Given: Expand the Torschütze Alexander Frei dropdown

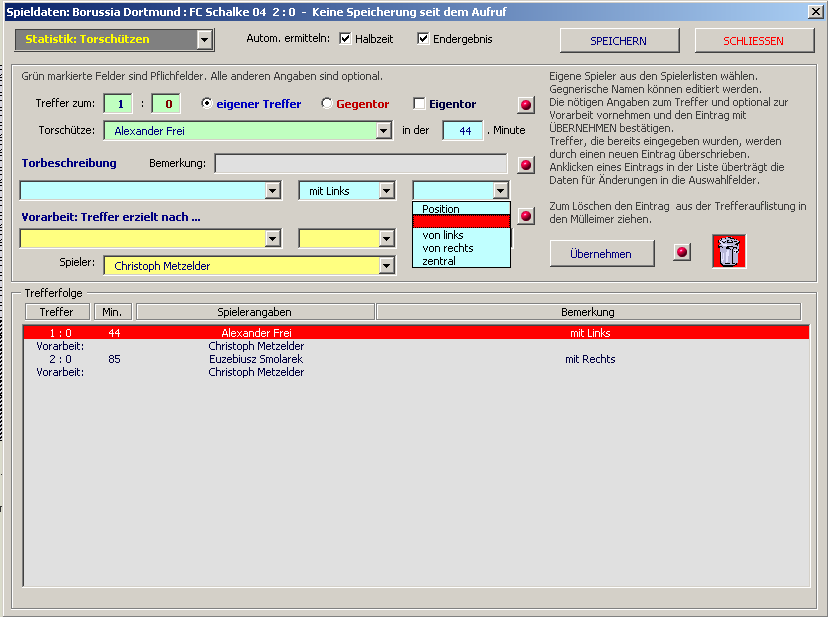Looking at the screenshot, I should pyautogui.click(x=384, y=130).
